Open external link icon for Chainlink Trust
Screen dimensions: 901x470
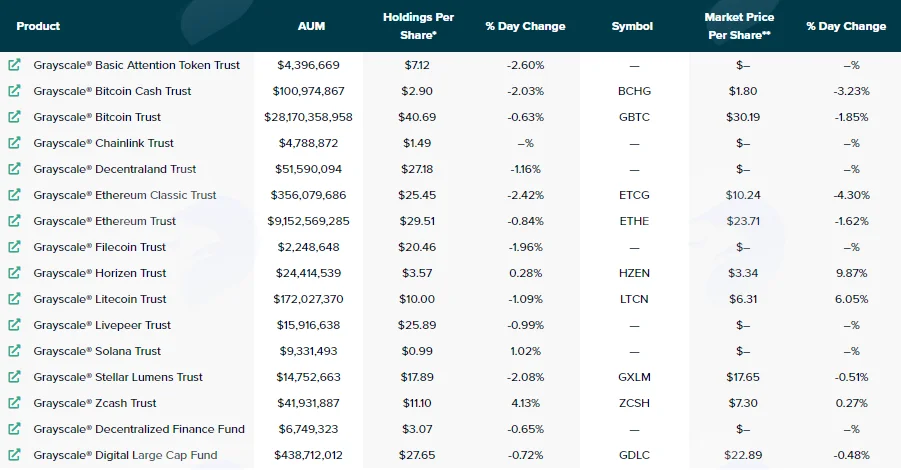(x=14, y=142)
